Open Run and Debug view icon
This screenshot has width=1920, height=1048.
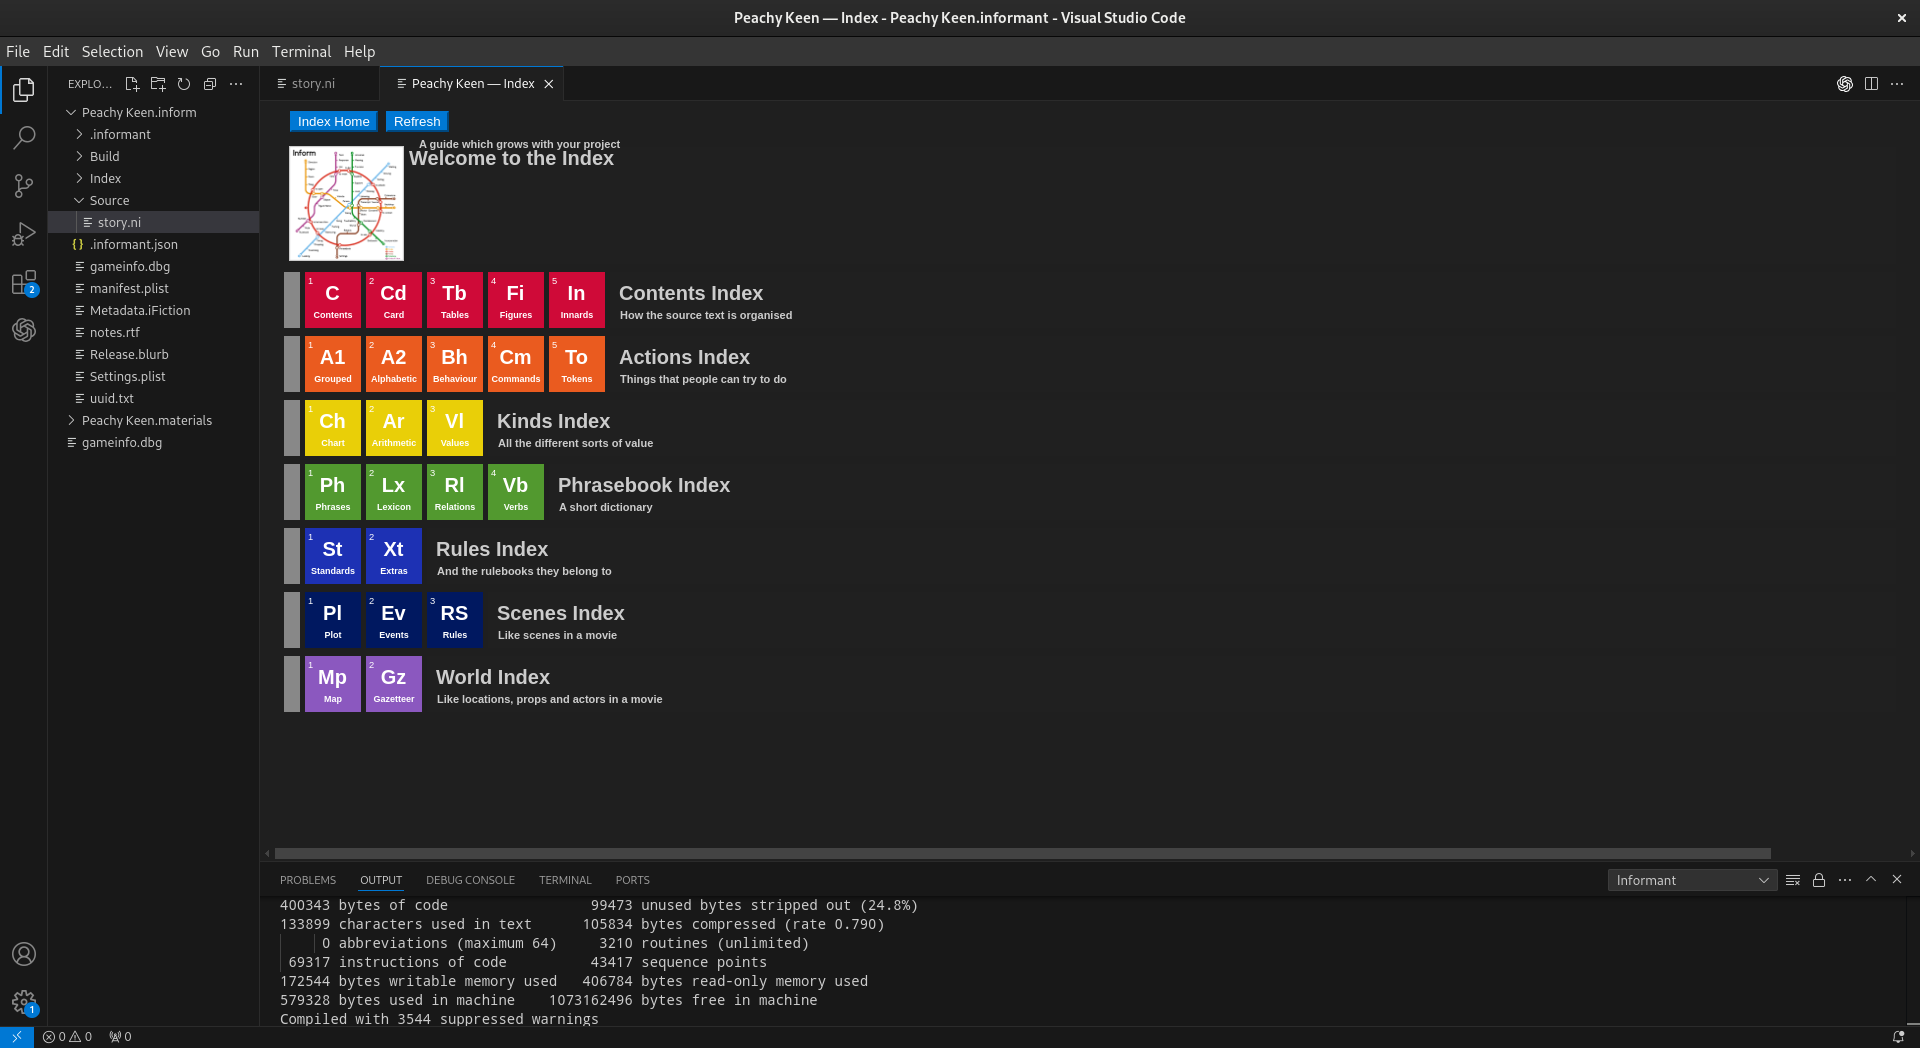[x=24, y=234]
